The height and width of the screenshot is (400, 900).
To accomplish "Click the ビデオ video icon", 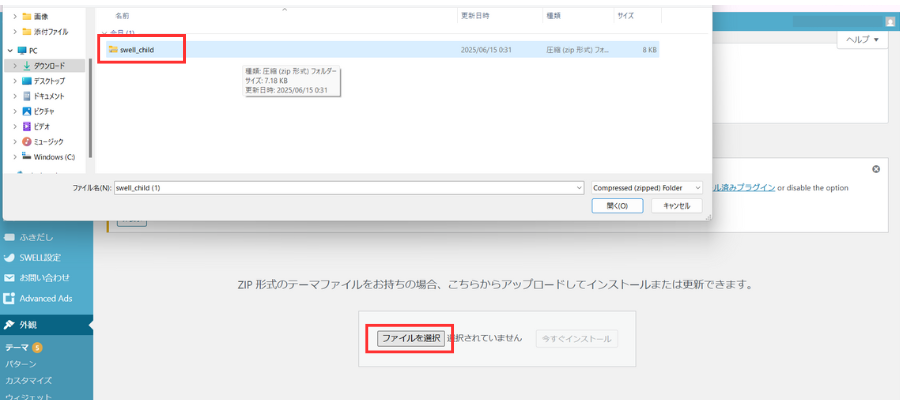I will coord(26,126).
